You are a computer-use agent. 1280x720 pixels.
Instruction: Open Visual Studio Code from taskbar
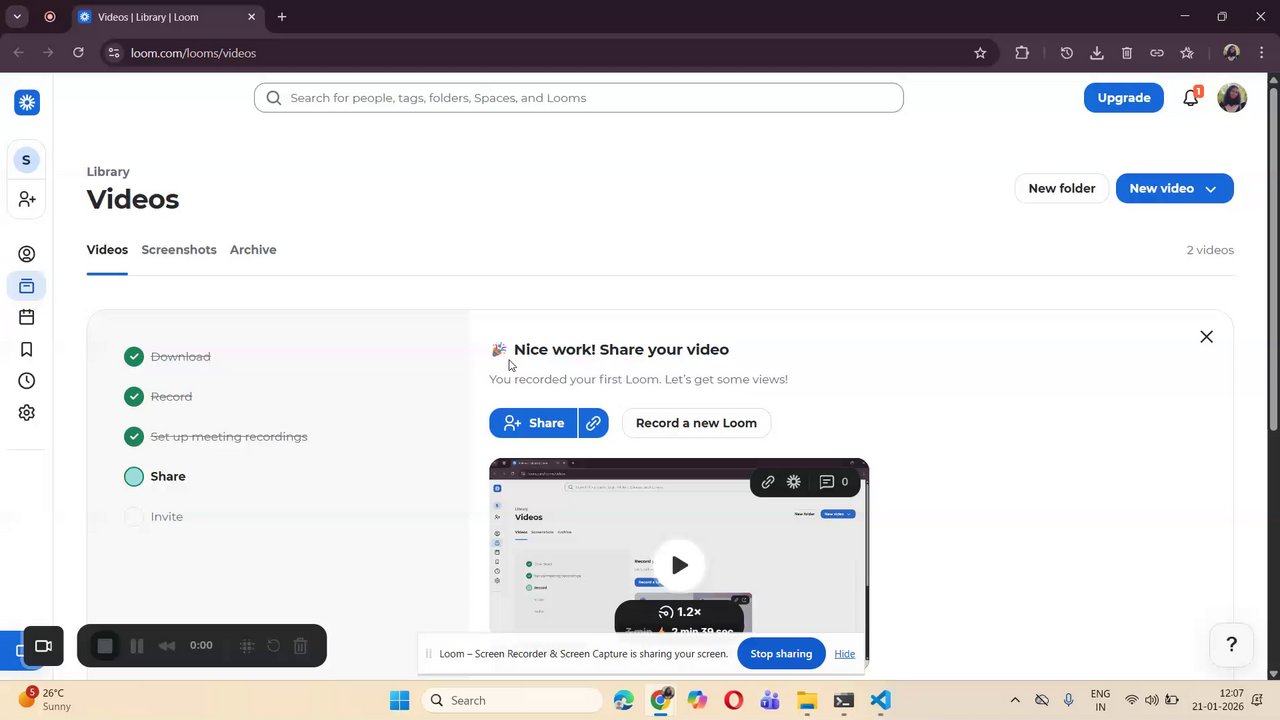click(880, 701)
